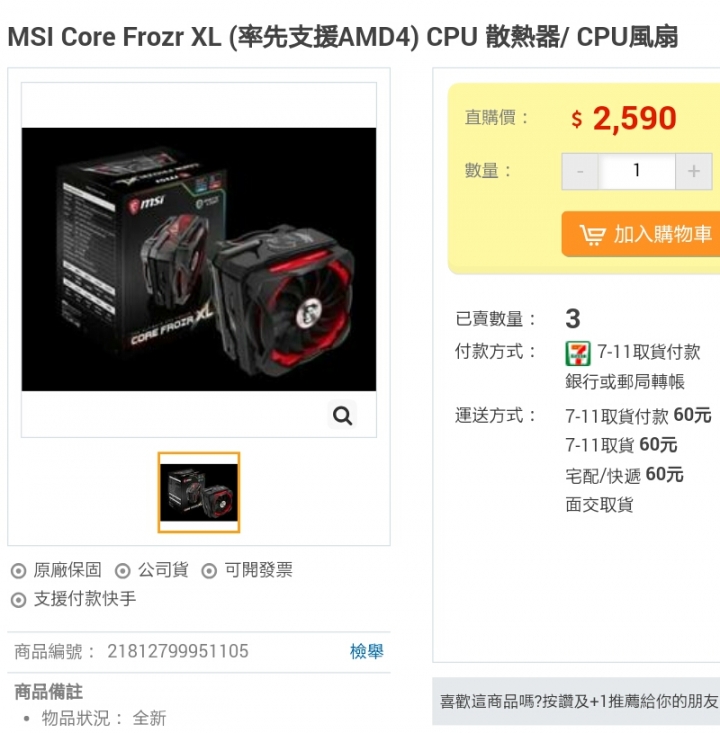720x733 pixels.
Task: Click the 面交取貨 pickup option
Action: point(599,505)
